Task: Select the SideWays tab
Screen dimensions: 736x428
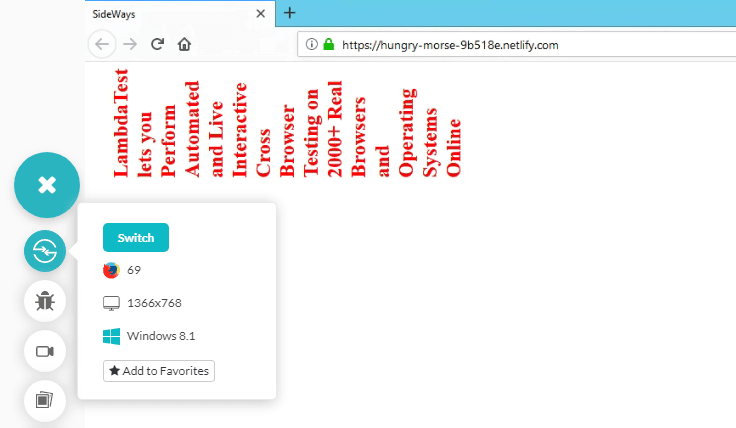Action: [x=180, y=14]
